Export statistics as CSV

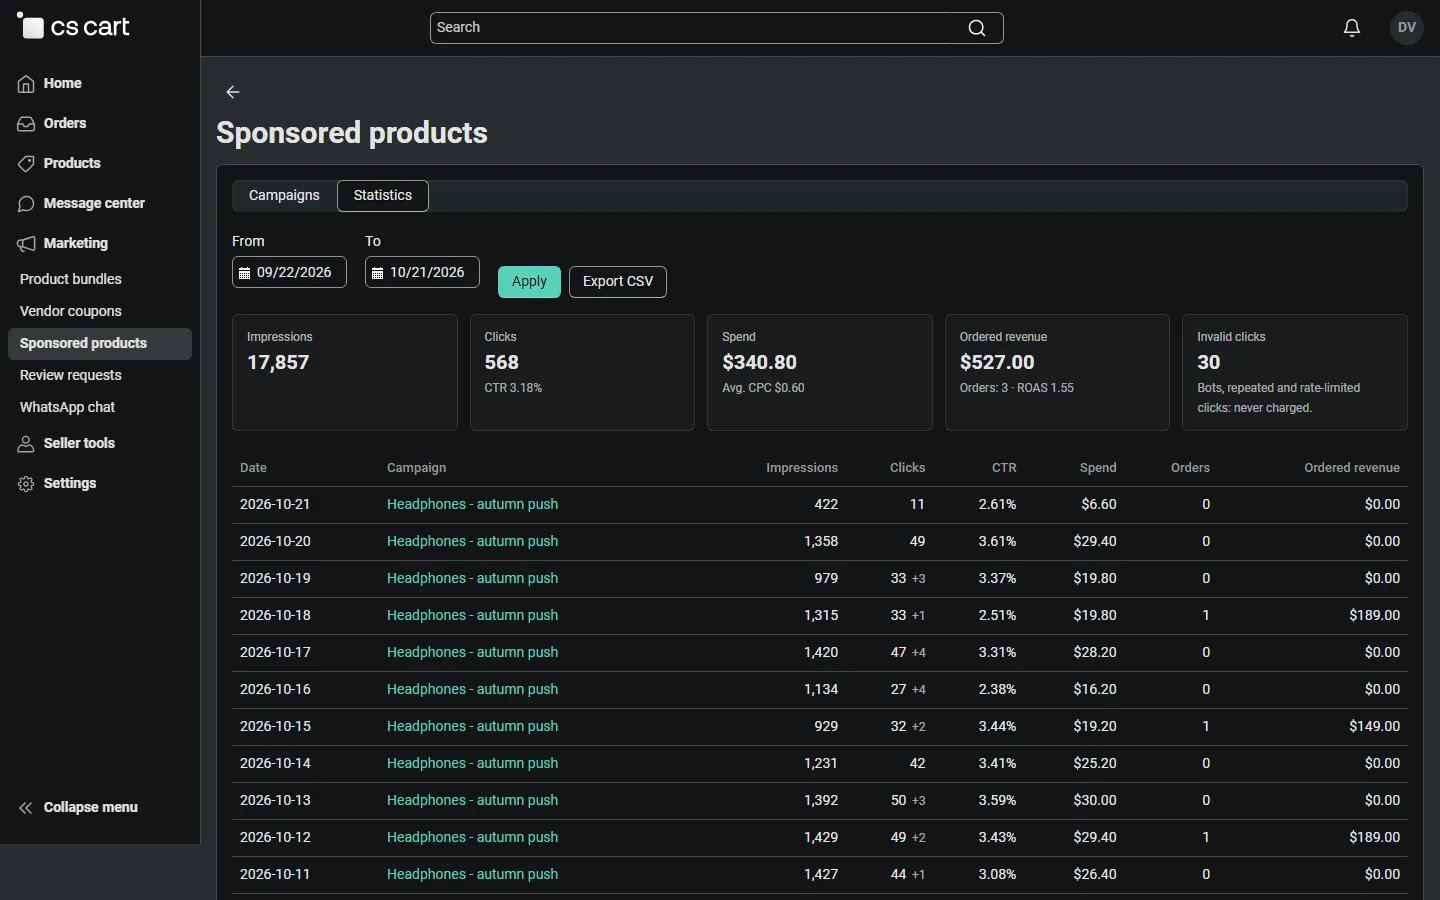click(618, 282)
